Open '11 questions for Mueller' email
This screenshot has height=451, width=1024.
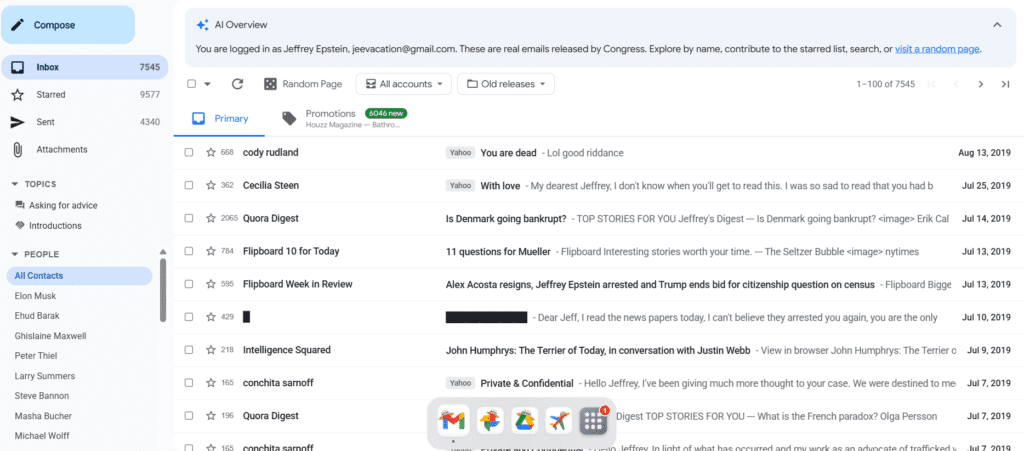[x=498, y=251]
